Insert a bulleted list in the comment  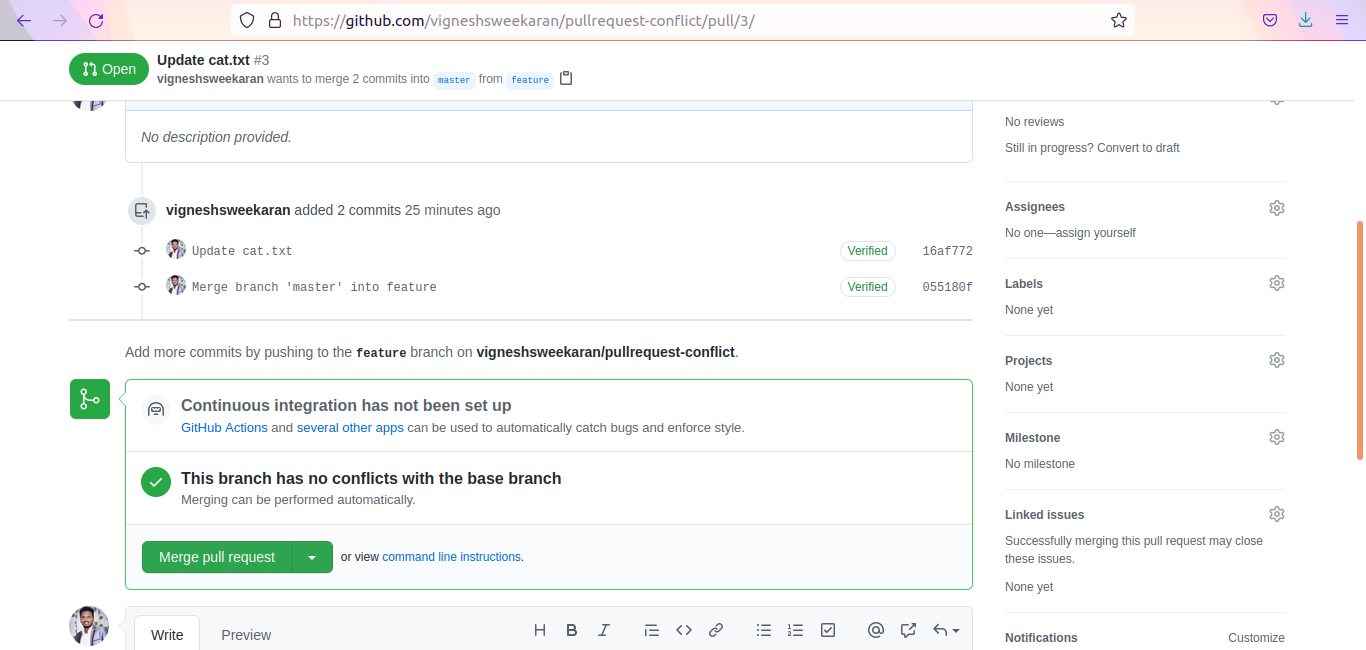(x=764, y=630)
